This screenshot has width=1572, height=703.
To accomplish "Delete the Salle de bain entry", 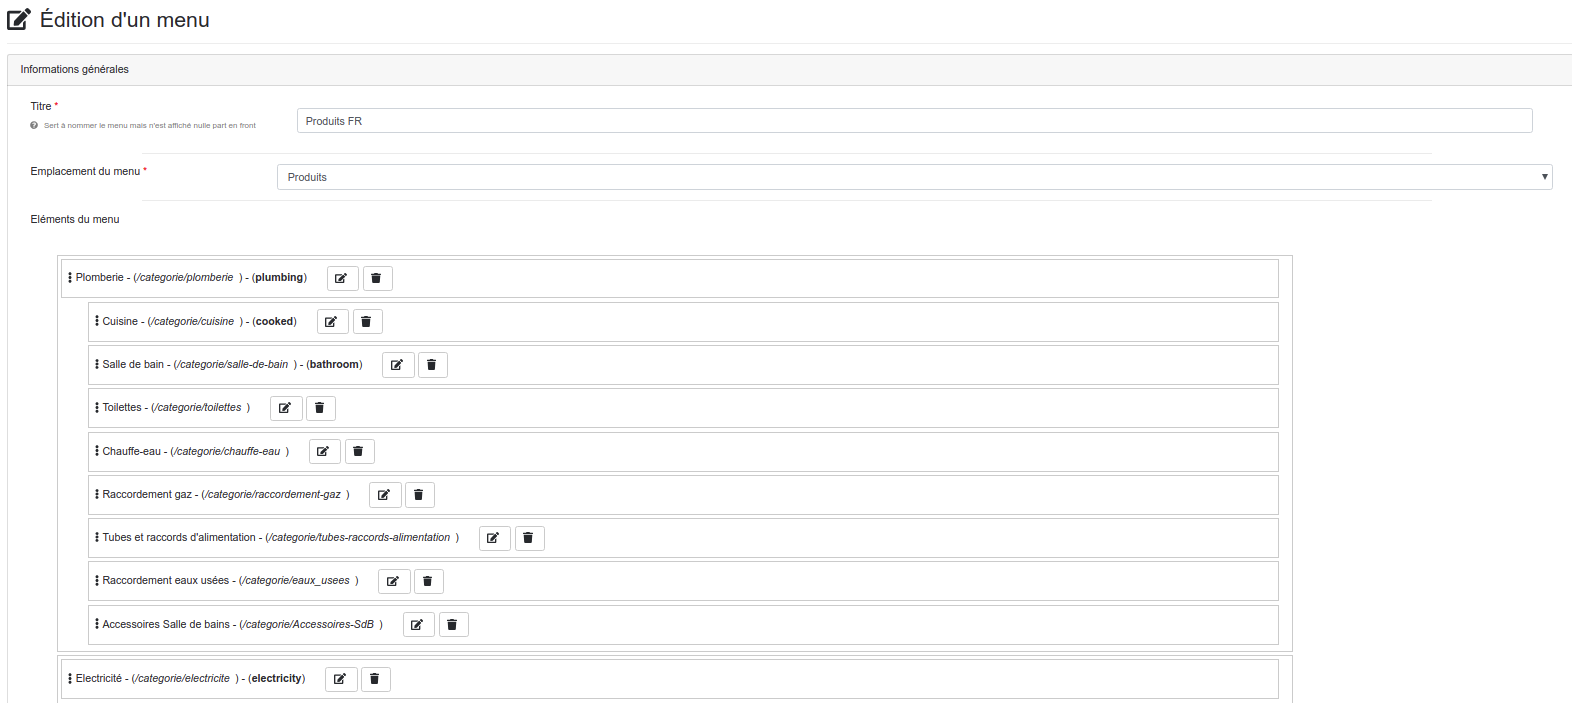I will pyautogui.click(x=432, y=365).
